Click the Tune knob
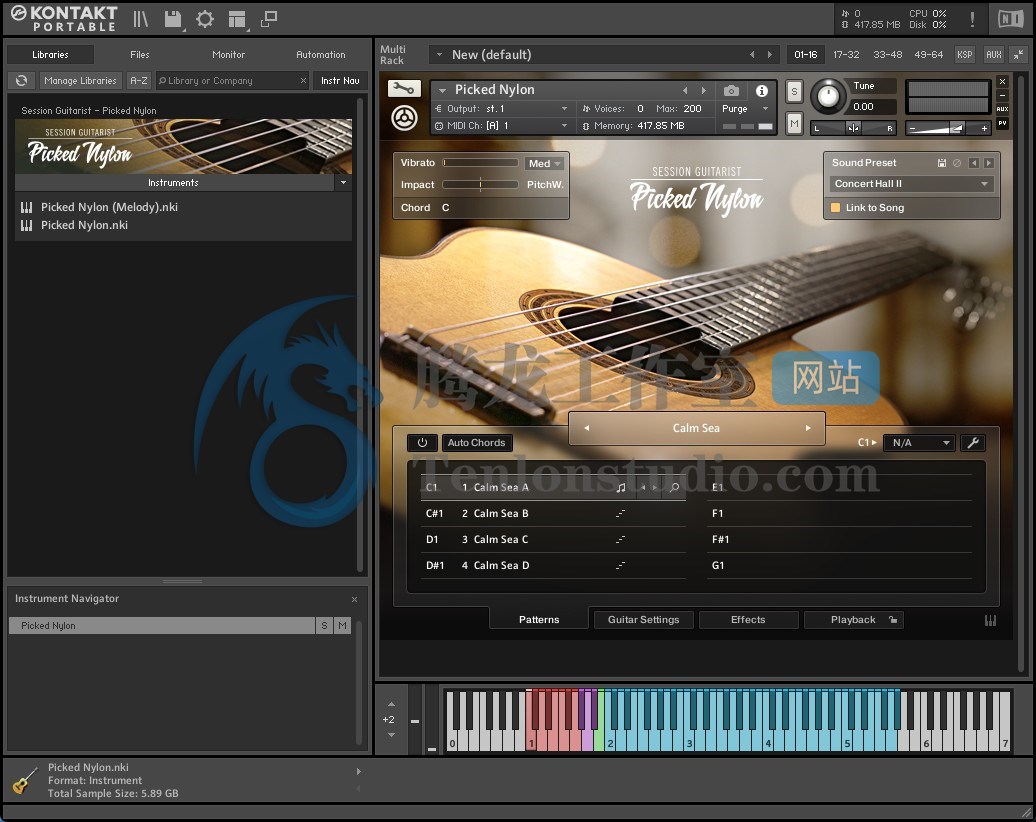 click(829, 96)
